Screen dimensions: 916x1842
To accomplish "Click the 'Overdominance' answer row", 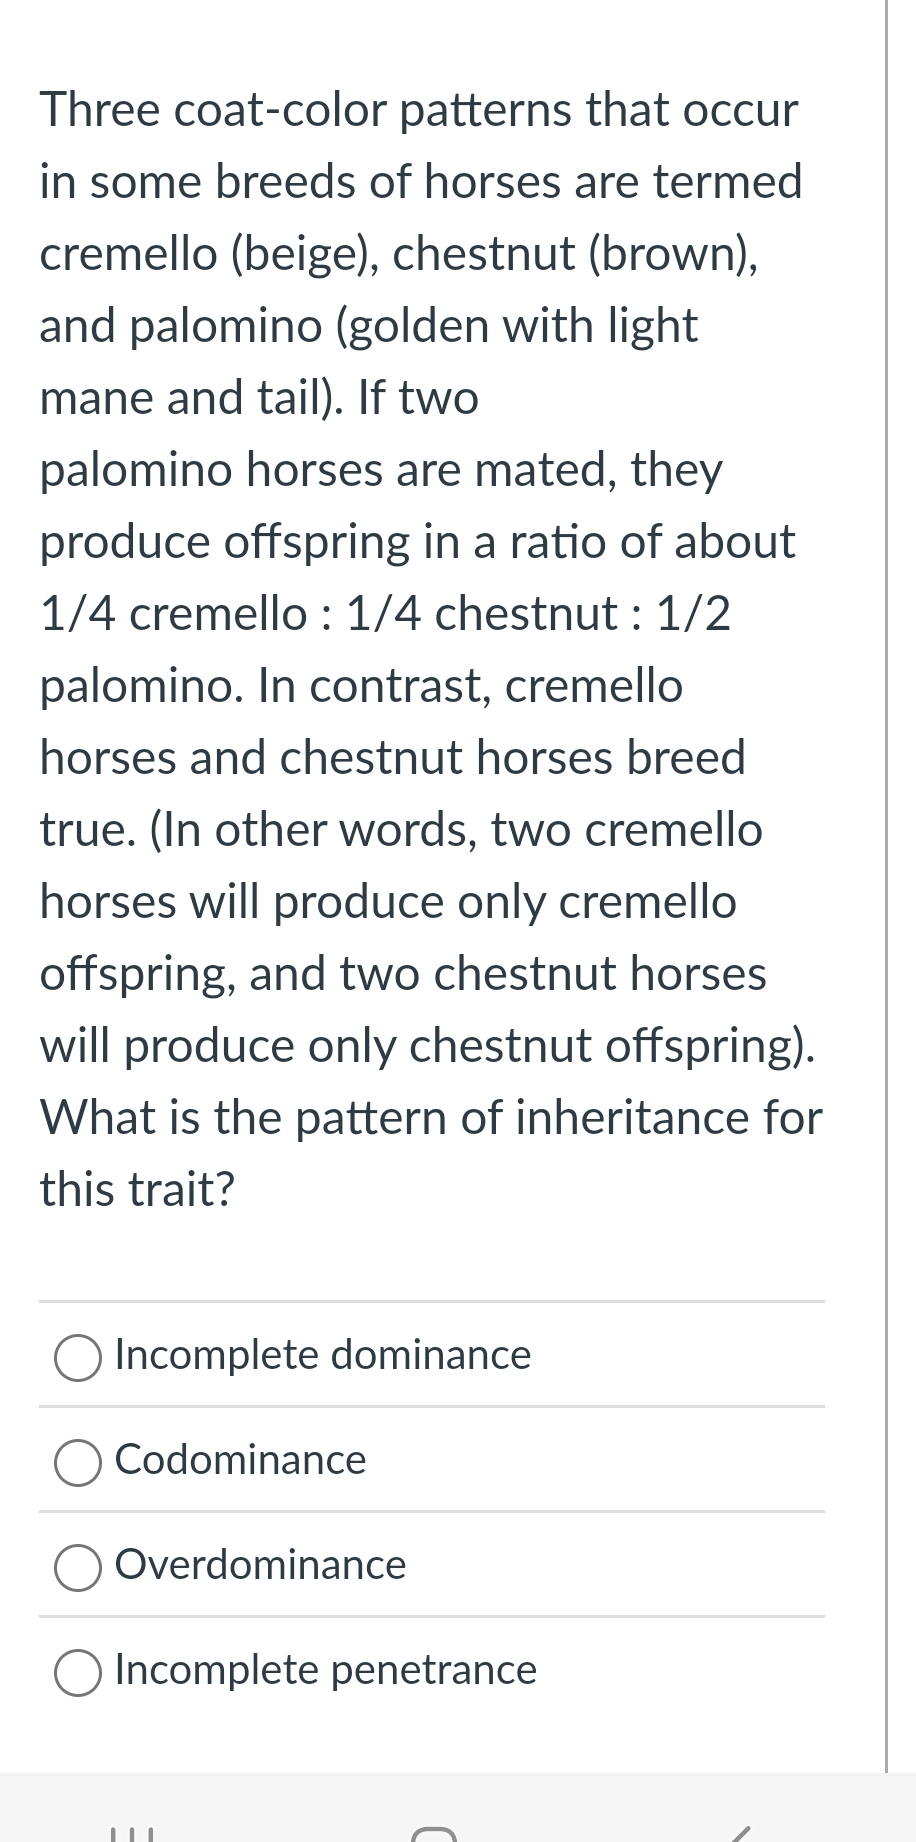I will coord(430,1565).
